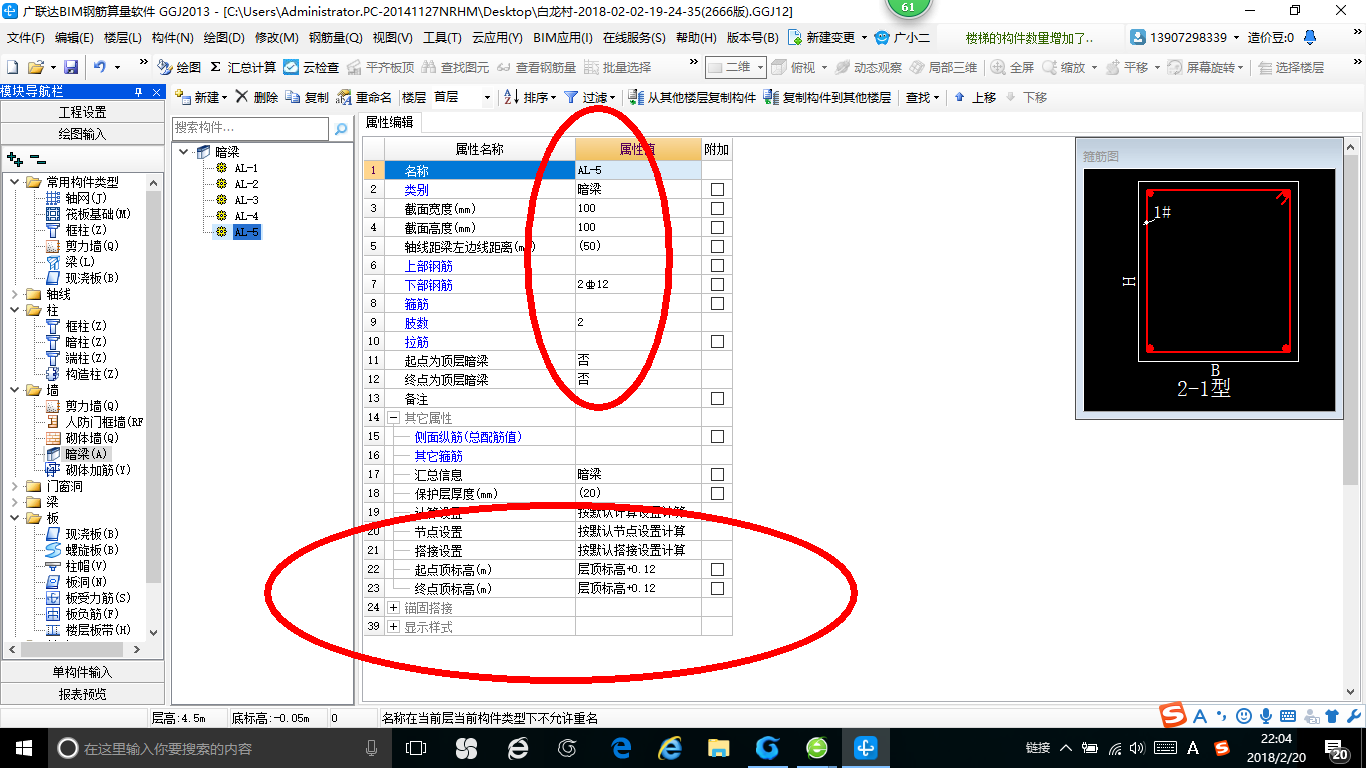
Task: Select AL-1 in the component list
Action: (237, 168)
